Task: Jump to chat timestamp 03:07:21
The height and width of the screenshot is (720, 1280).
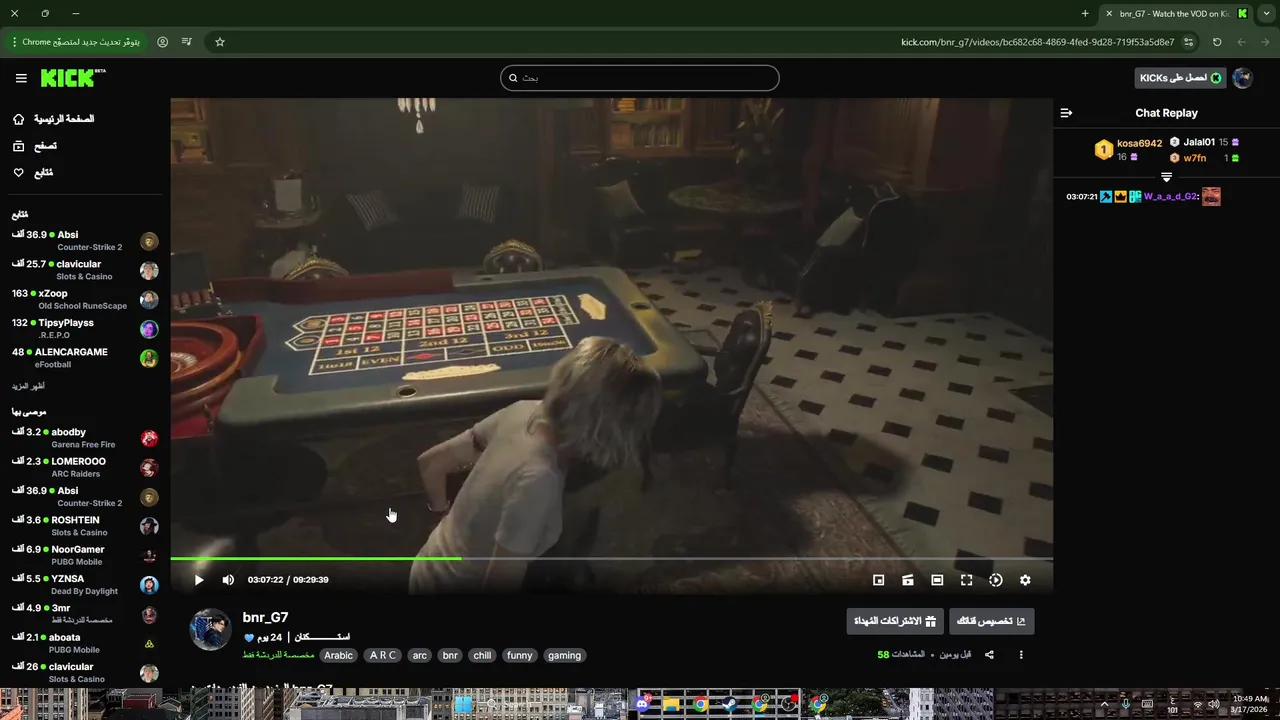Action: (1082, 197)
